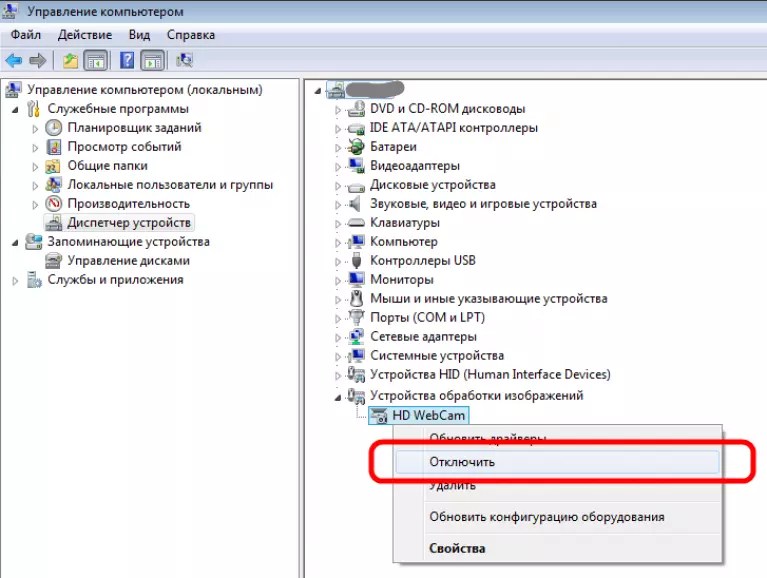Viewport: 767px width, 578px height.
Task: Click the Общие папки folder icon
Action: 53,166
